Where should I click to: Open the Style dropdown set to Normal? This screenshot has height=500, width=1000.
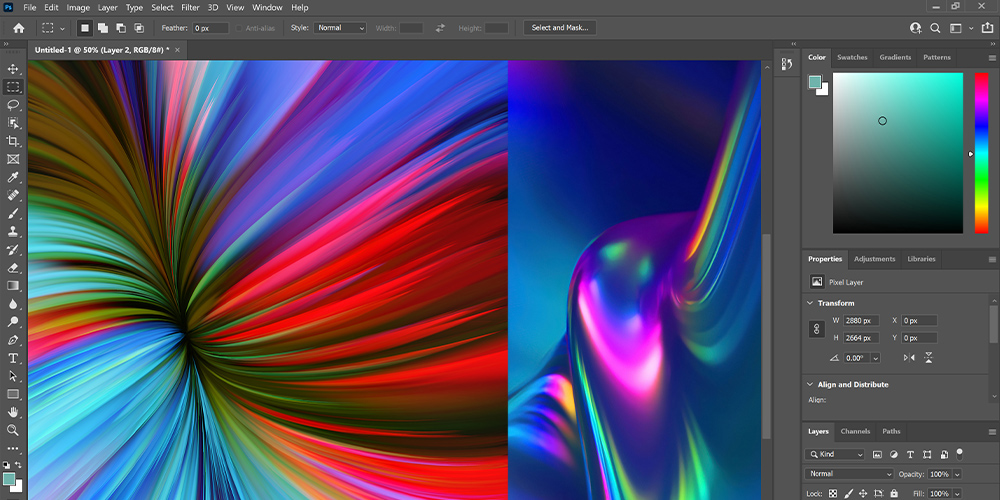341,28
